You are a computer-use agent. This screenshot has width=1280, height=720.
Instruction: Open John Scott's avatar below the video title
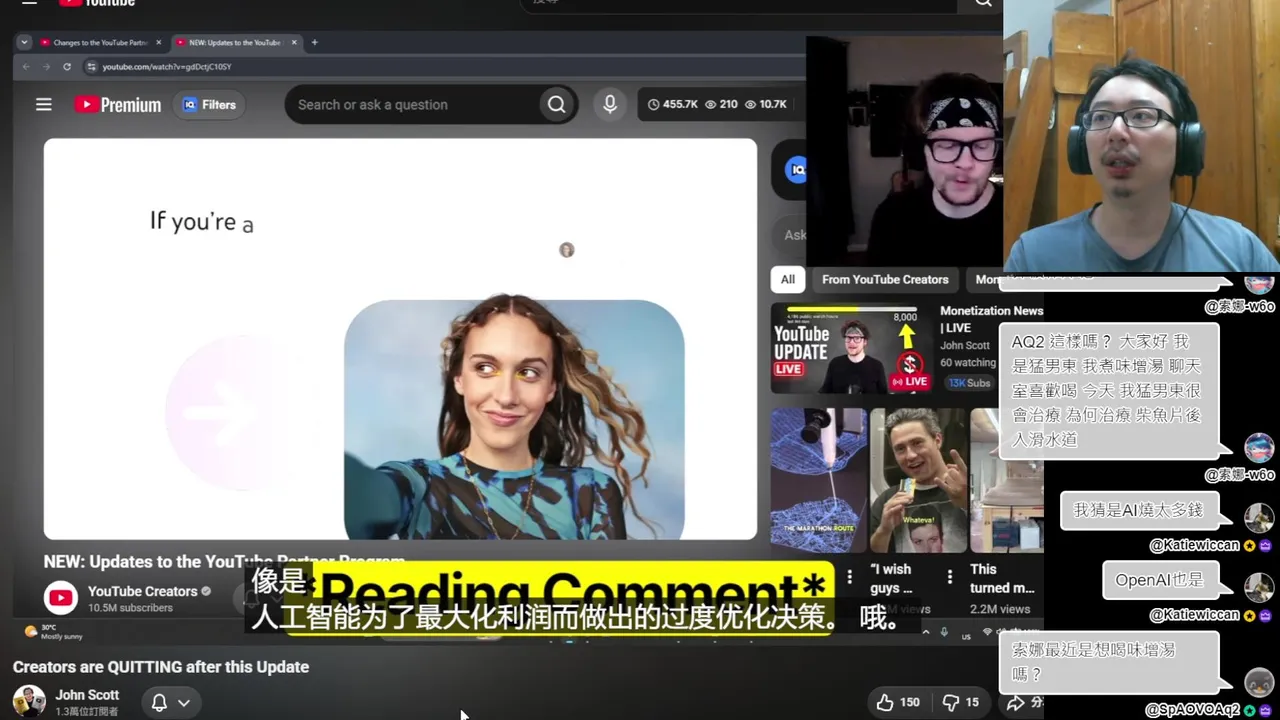click(x=29, y=701)
